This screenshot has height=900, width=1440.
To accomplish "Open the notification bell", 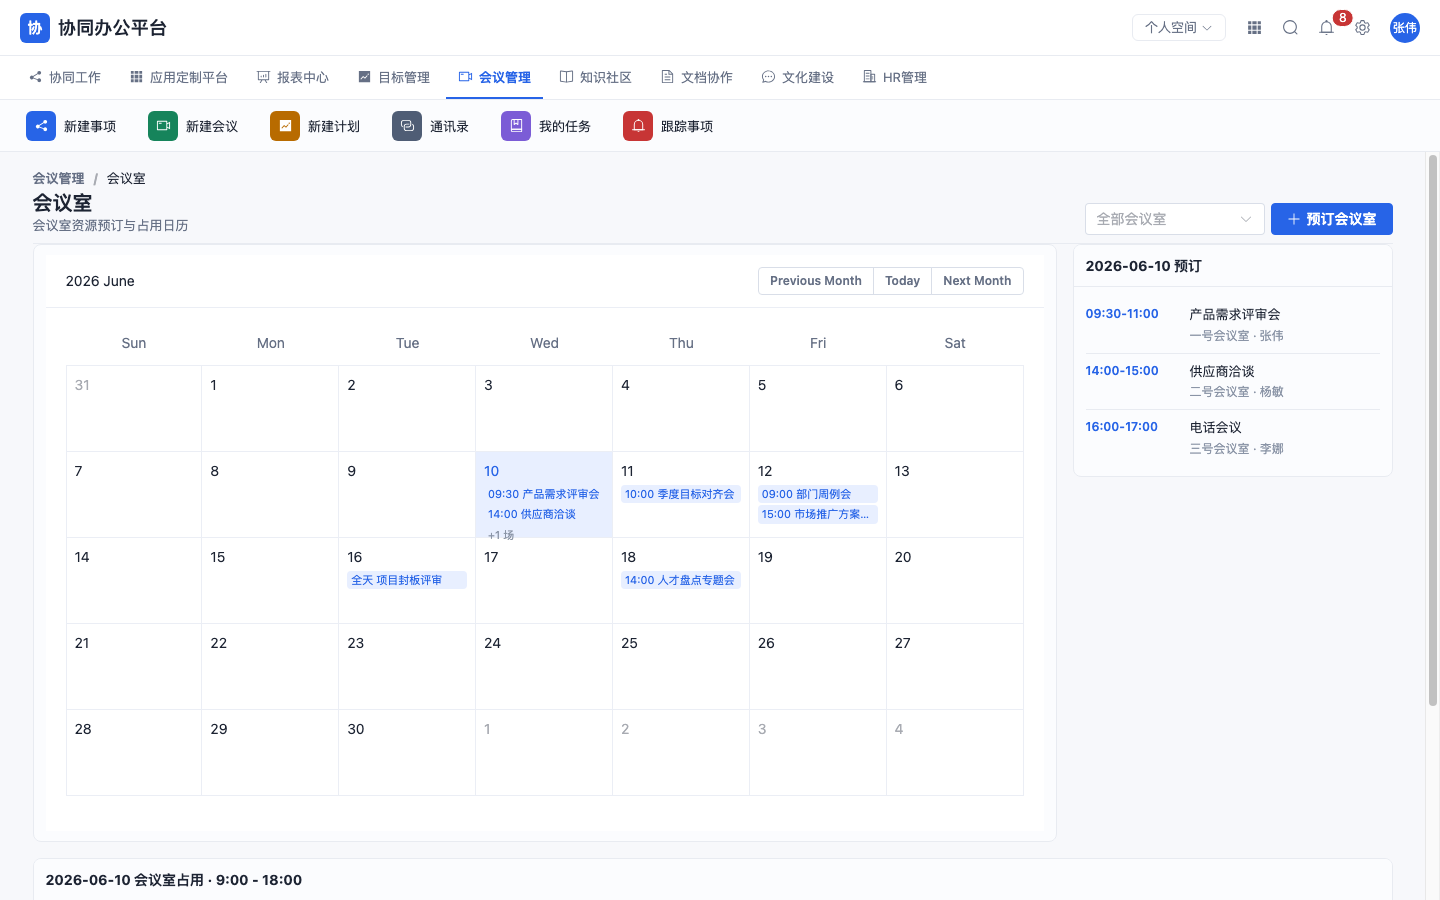I will click(1326, 28).
